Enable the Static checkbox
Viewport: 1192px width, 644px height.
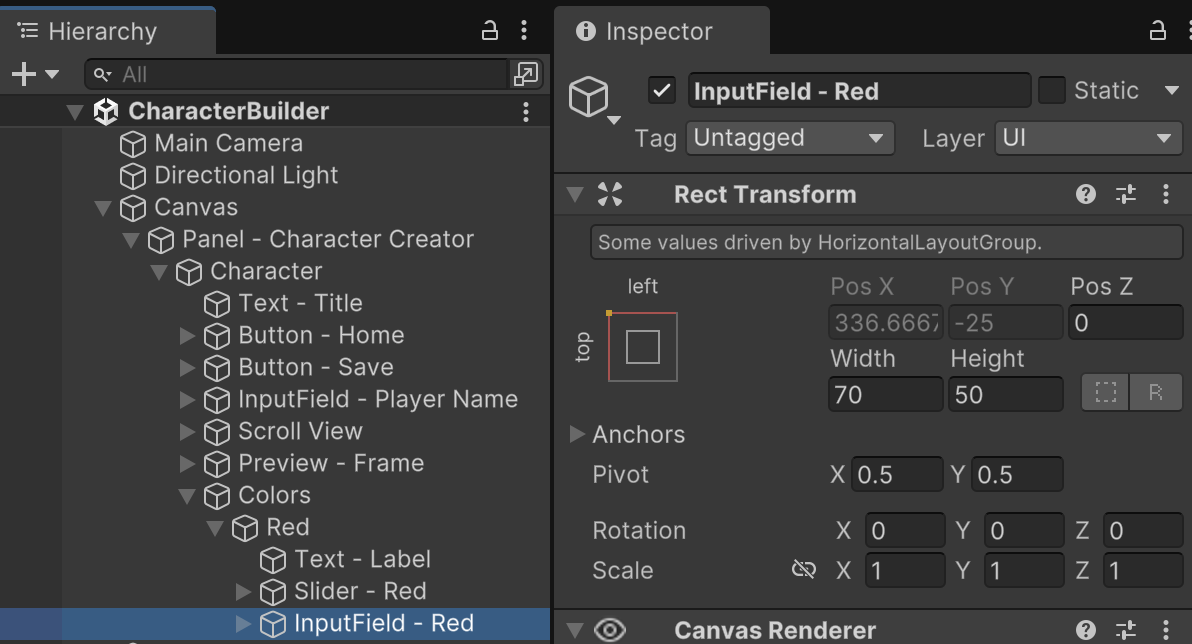(x=1052, y=91)
